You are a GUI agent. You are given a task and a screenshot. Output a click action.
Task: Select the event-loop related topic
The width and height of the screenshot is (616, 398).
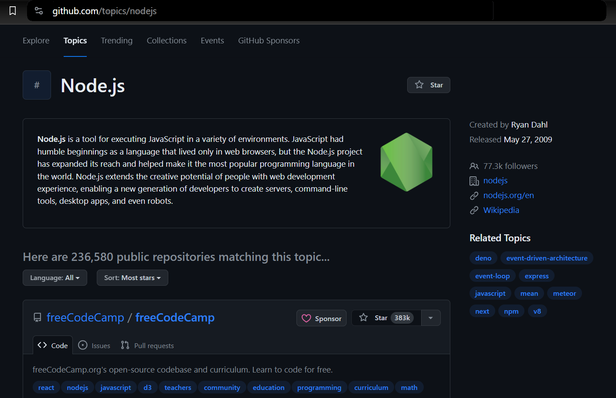pos(492,276)
